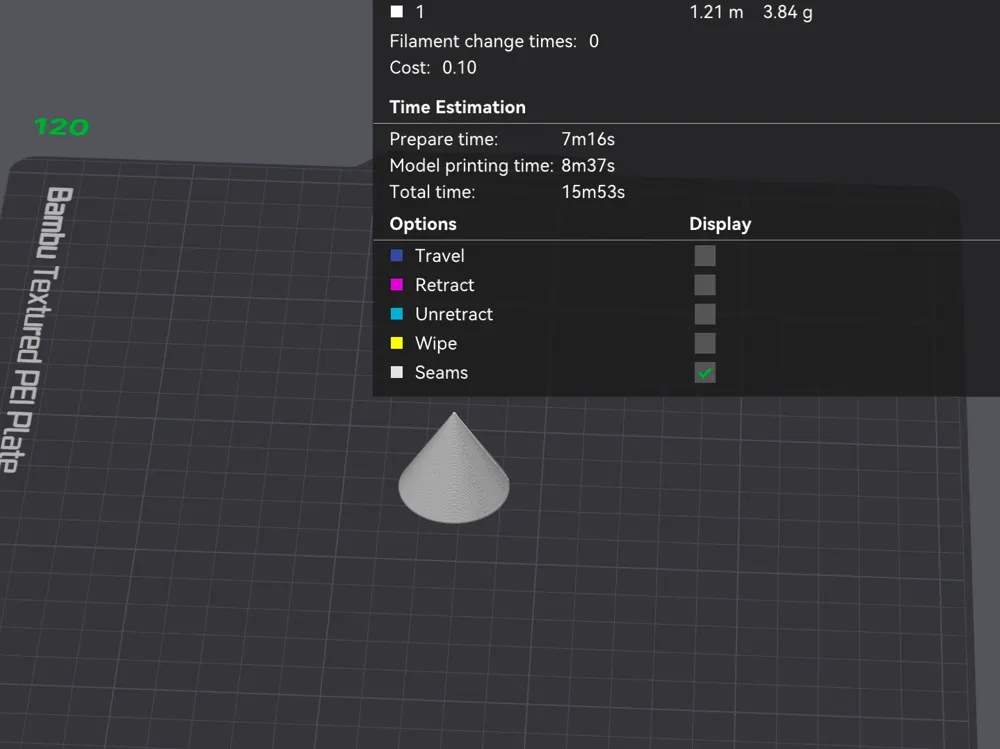Screen dimensions: 1000x749
Task: Uncheck the Seams display checkbox
Action: coord(705,373)
